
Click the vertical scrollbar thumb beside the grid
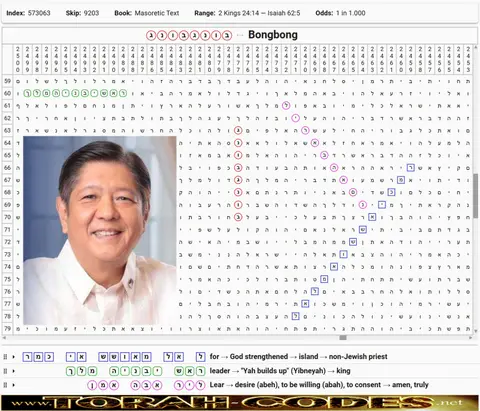coord(475,196)
